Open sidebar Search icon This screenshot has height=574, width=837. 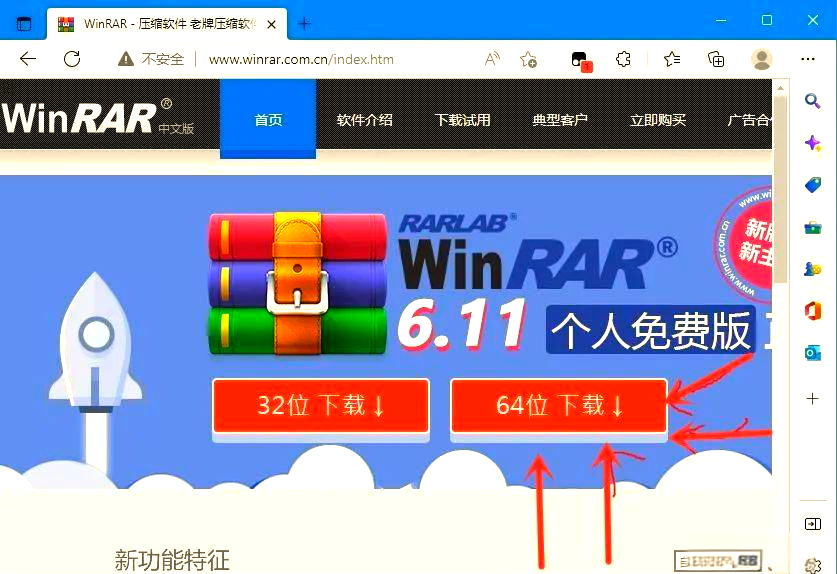pyautogui.click(x=812, y=100)
